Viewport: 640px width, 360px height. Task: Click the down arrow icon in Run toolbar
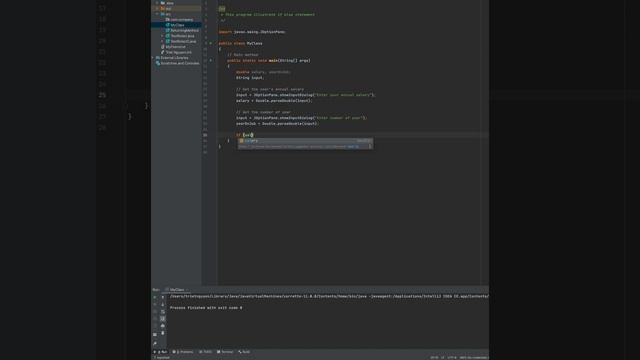[x=163, y=304]
